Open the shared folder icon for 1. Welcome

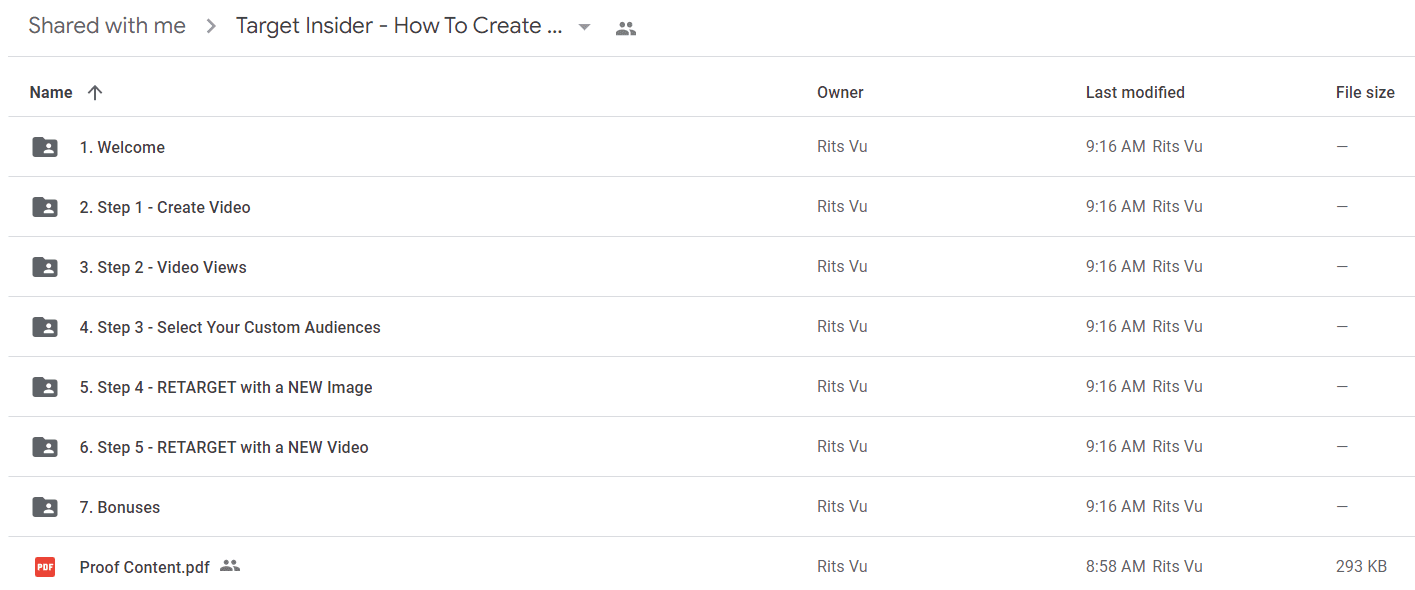pos(45,147)
